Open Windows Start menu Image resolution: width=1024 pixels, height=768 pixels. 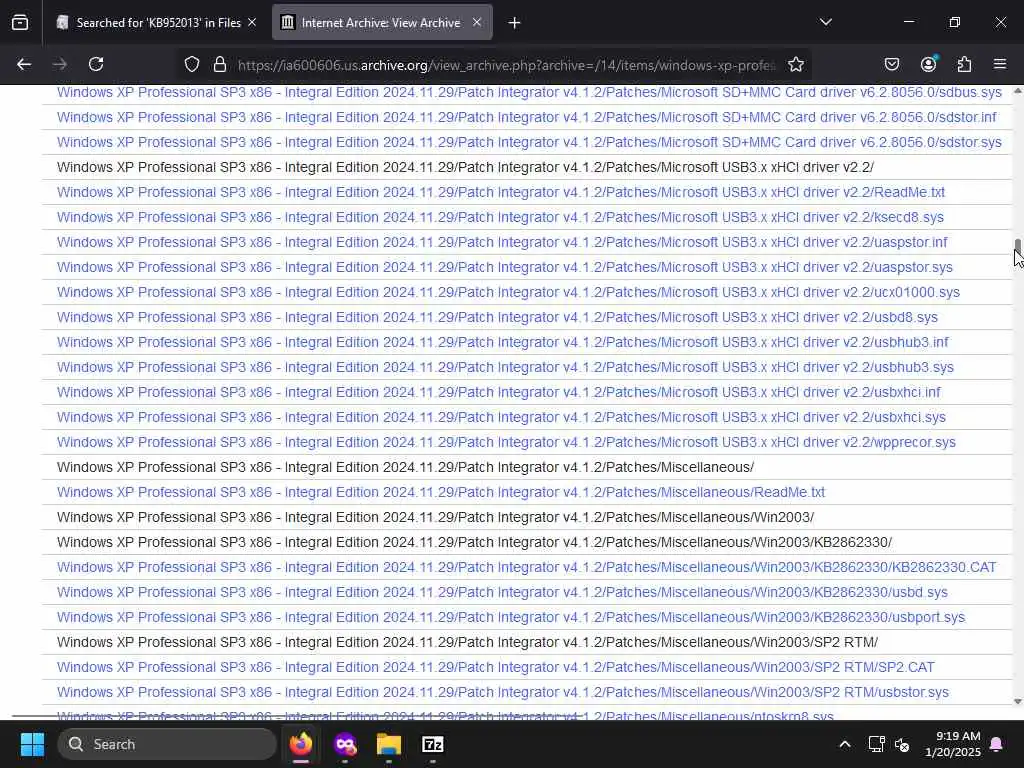32,744
